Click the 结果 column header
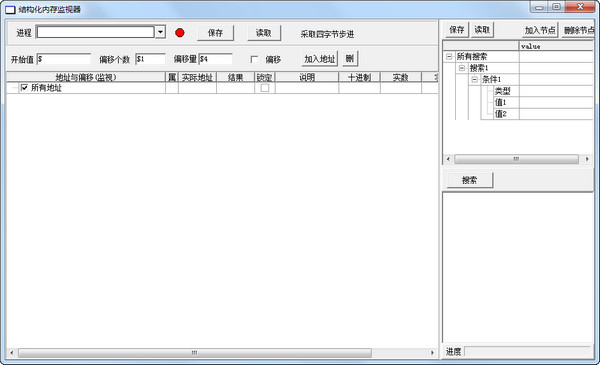This screenshot has height=365, width=600. point(235,77)
